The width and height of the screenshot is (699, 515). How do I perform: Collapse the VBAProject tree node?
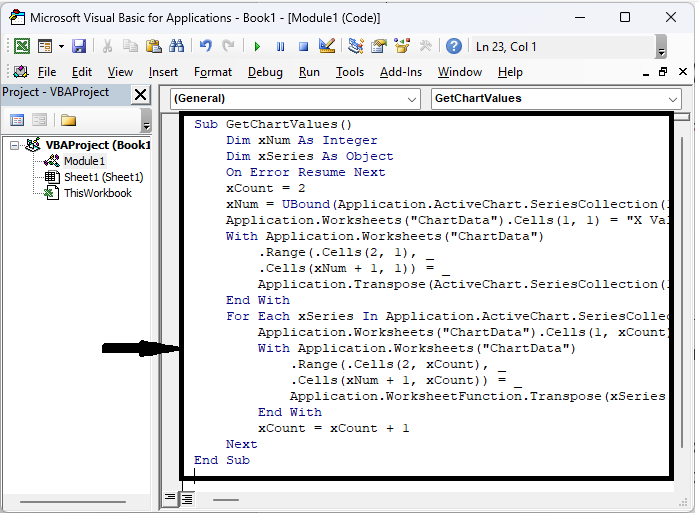[14, 145]
